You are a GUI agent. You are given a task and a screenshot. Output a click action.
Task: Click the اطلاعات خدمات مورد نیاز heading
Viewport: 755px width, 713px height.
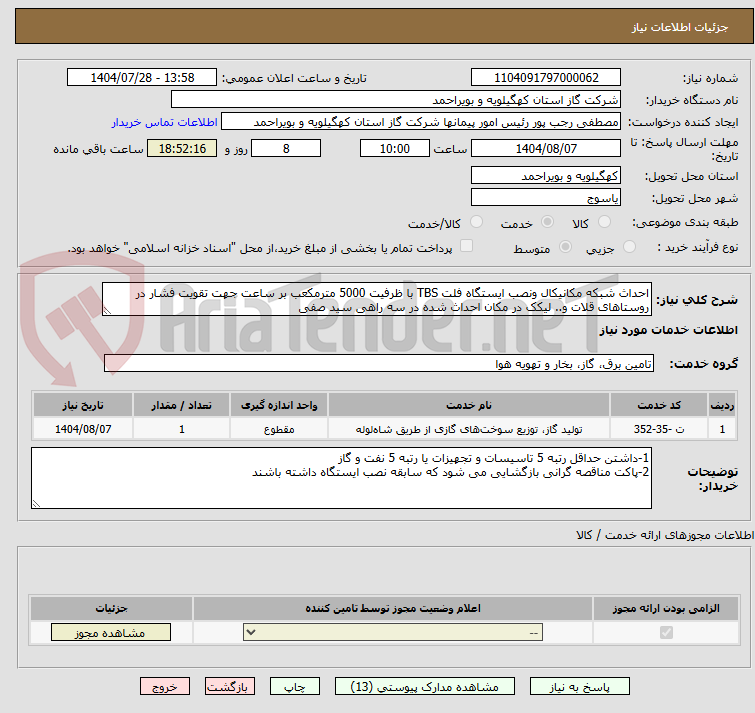tap(668, 330)
